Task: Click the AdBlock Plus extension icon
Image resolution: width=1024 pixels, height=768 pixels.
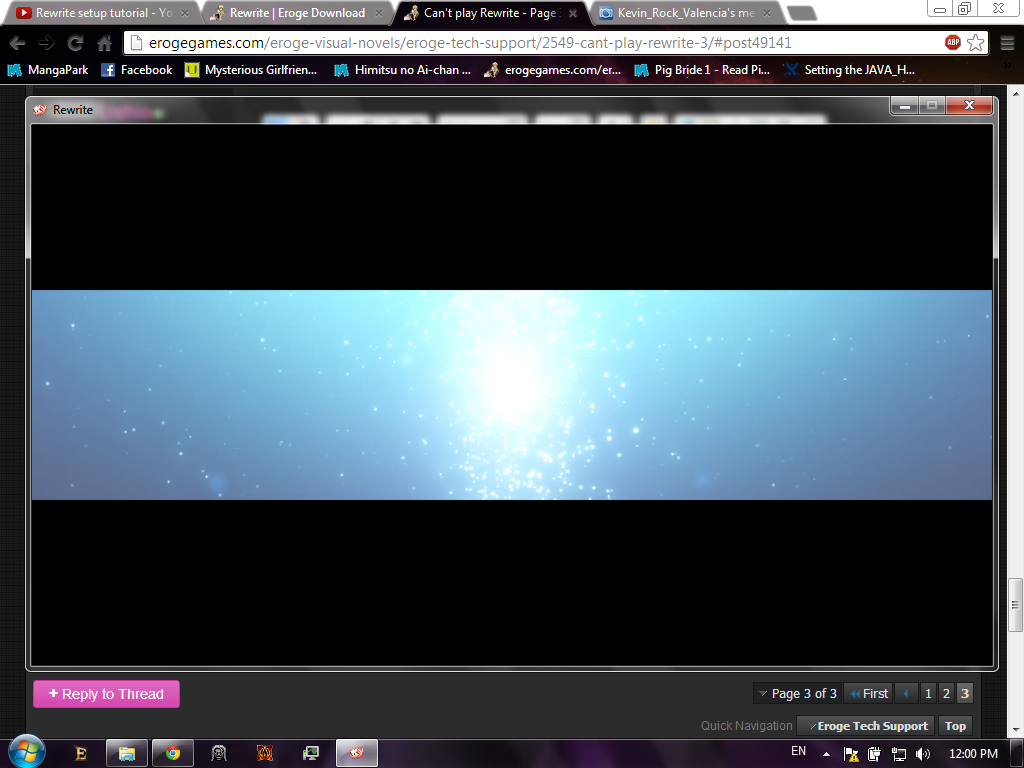Action: [x=952, y=43]
